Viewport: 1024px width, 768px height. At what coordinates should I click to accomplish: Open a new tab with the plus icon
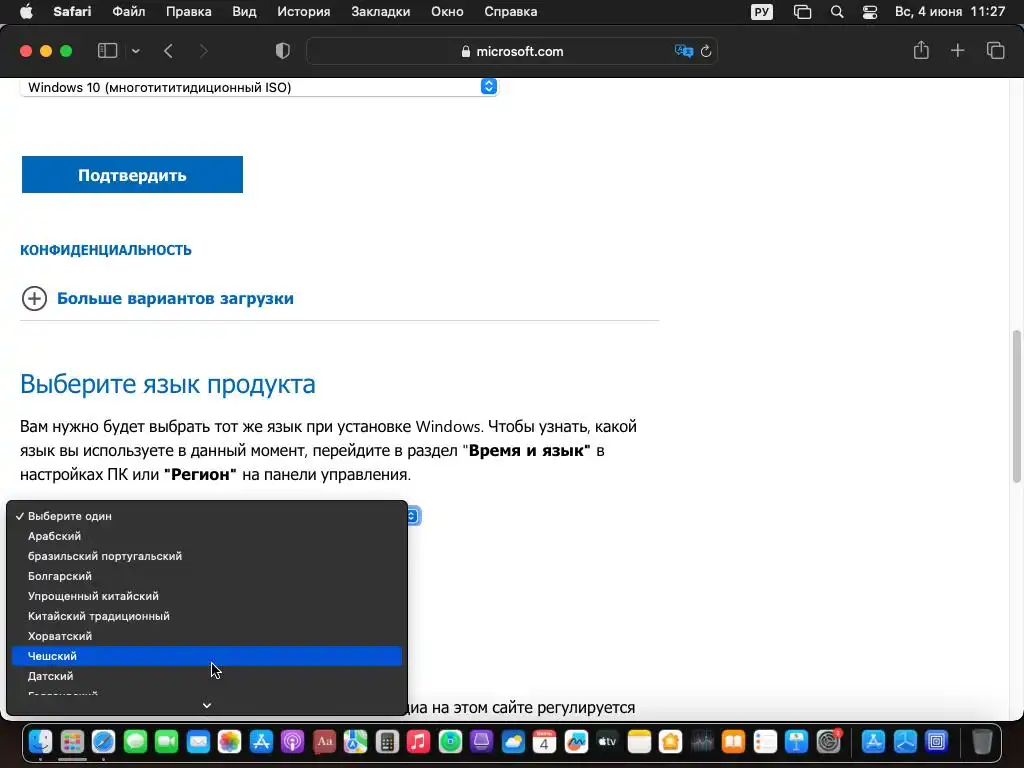click(x=957, y=50)
